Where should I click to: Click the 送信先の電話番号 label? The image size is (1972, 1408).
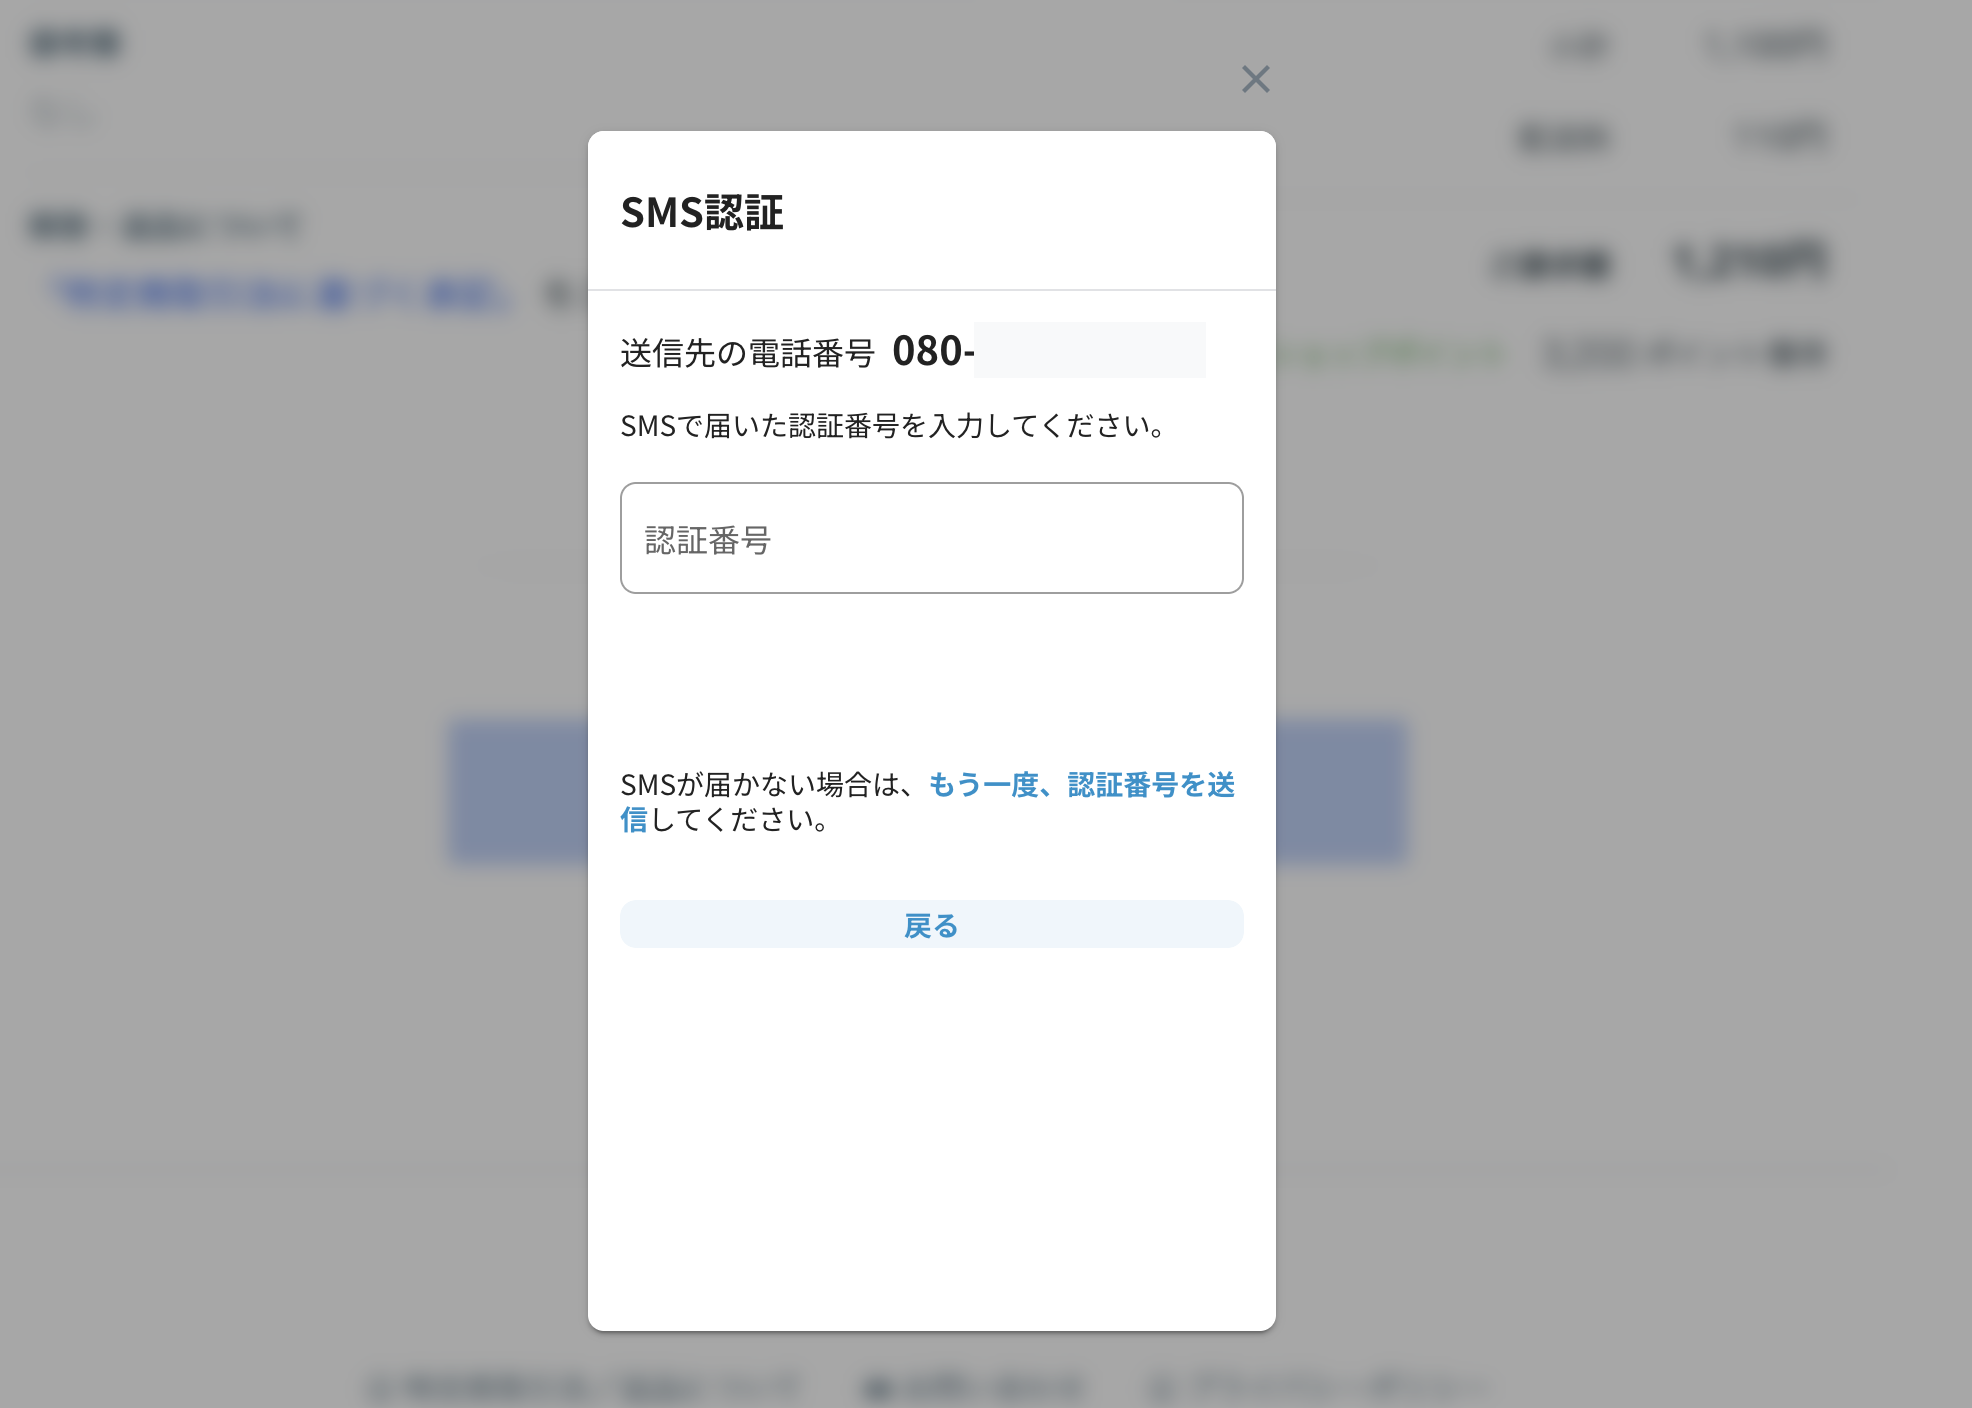pyautogui.click(x=747, y=353)
